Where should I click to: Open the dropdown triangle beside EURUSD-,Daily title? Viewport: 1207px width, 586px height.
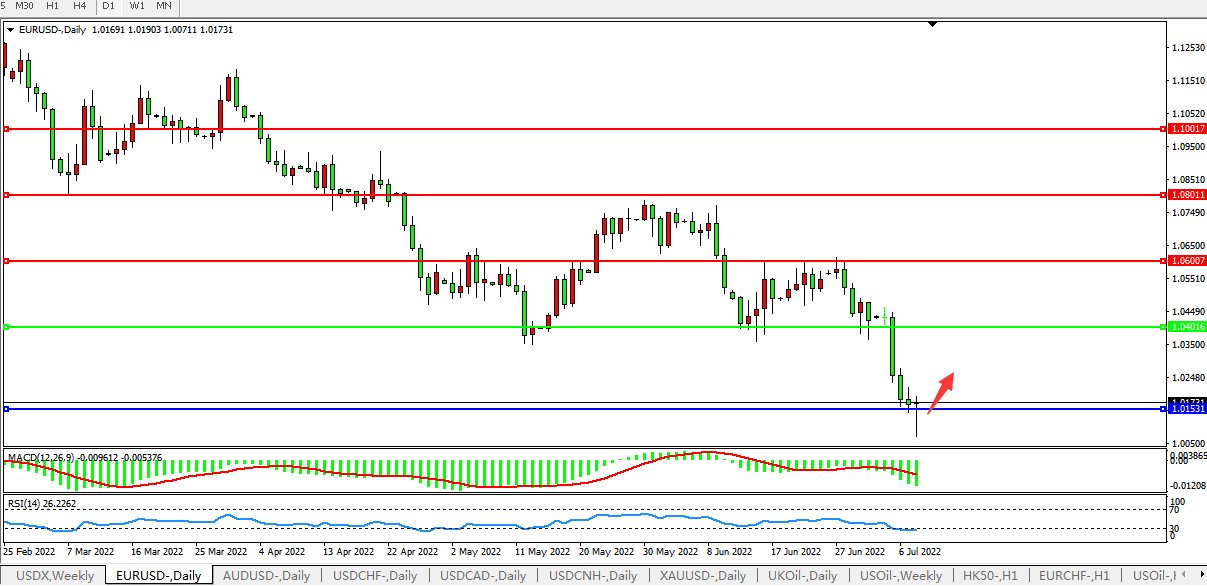coord(10,30)
